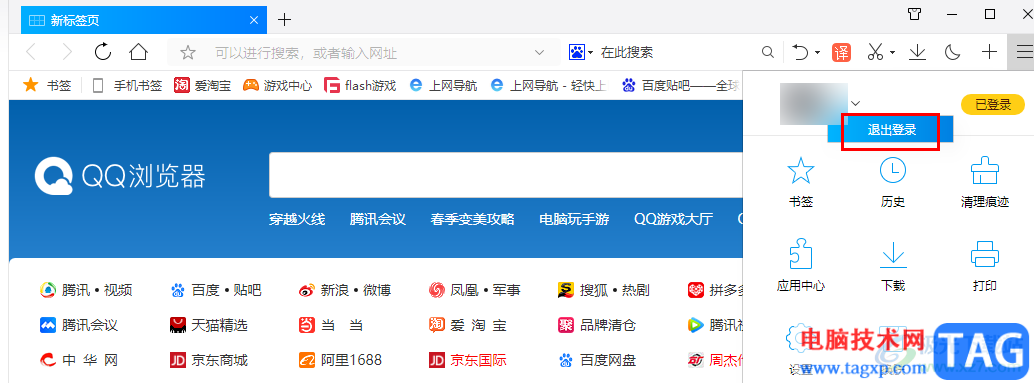1034x383 pixels.
Task: Click the main page search box
Action: click(x=505, y=175)
